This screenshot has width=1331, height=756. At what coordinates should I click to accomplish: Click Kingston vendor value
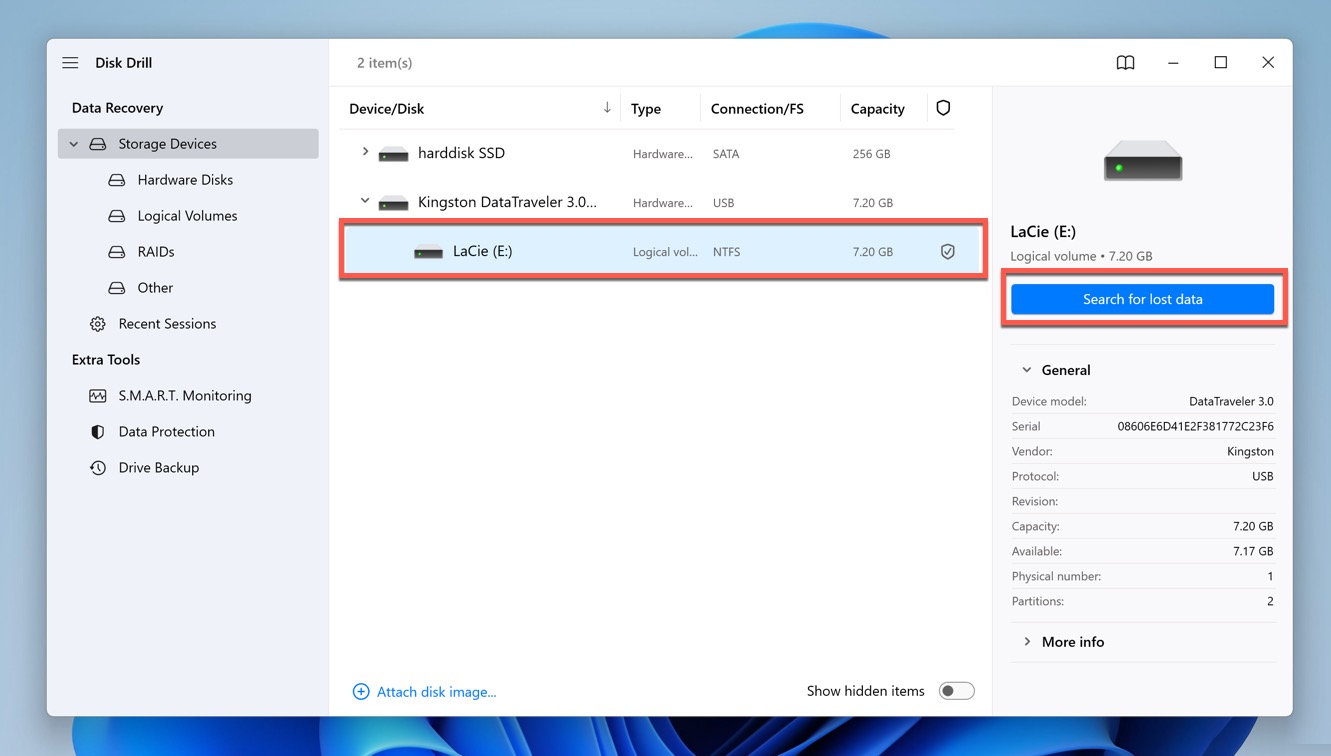(1250, 451)
